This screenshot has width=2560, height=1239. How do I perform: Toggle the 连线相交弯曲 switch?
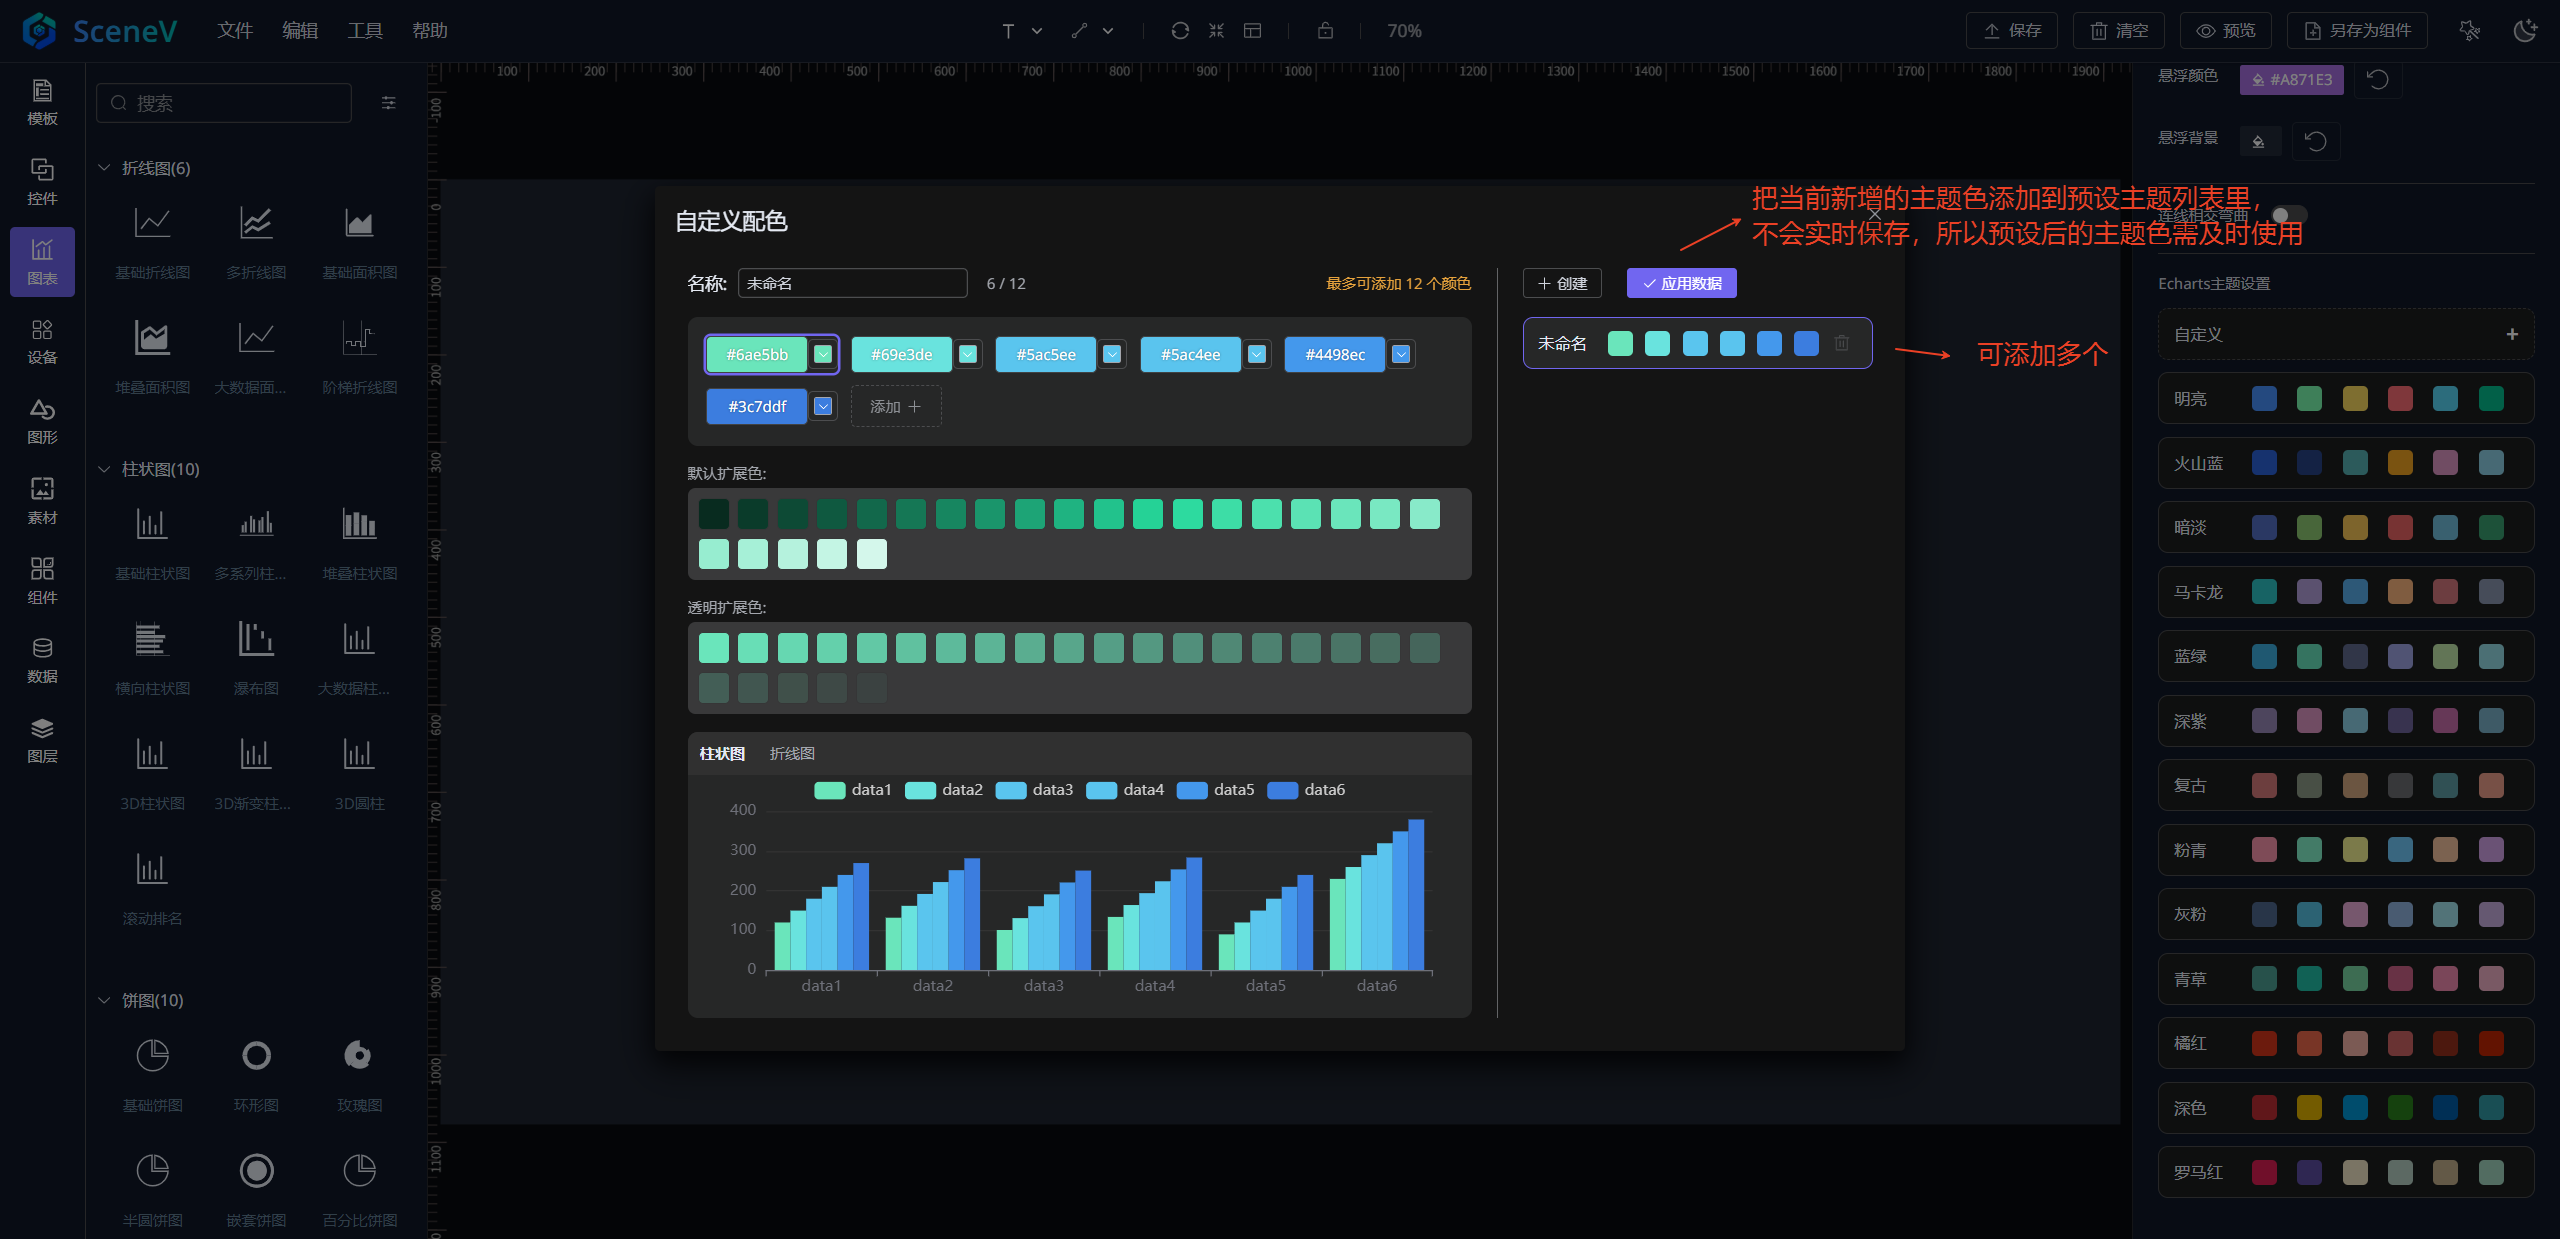tap(2288, 215)
